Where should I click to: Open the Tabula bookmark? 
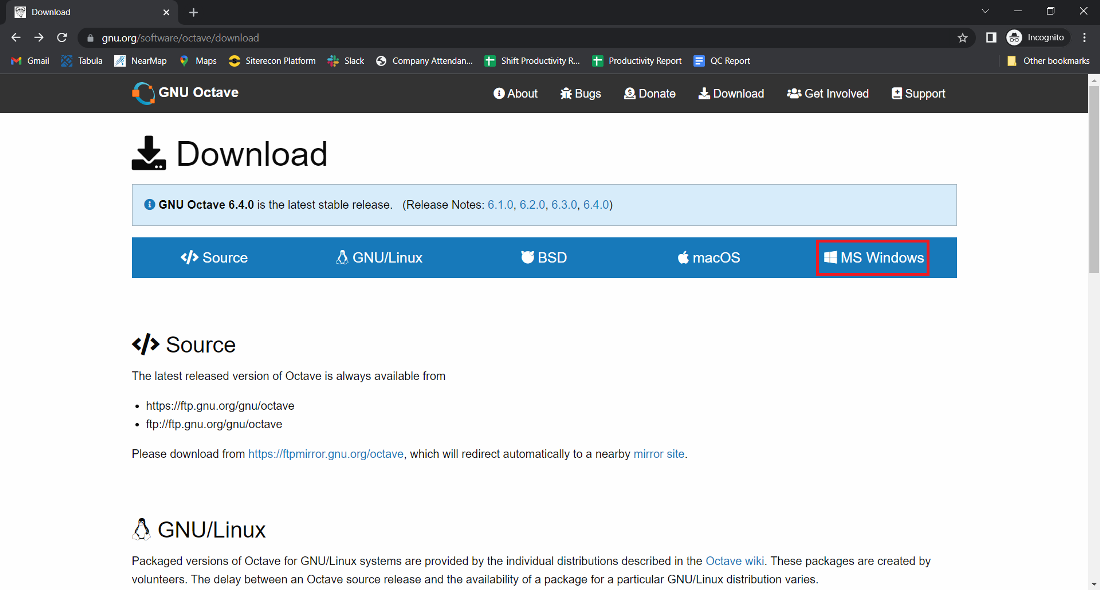(x=81, y=61)
